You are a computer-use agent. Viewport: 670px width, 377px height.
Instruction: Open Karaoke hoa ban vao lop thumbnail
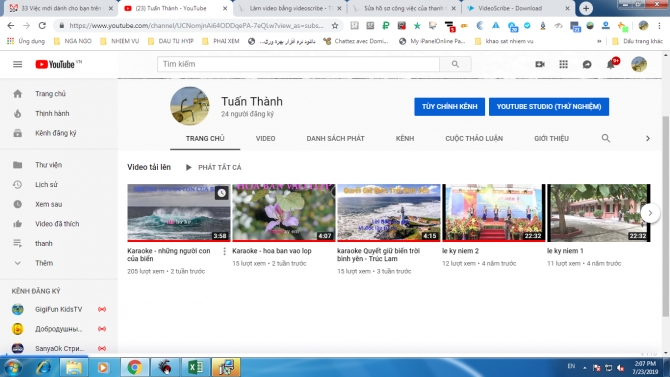click(283, 213)
